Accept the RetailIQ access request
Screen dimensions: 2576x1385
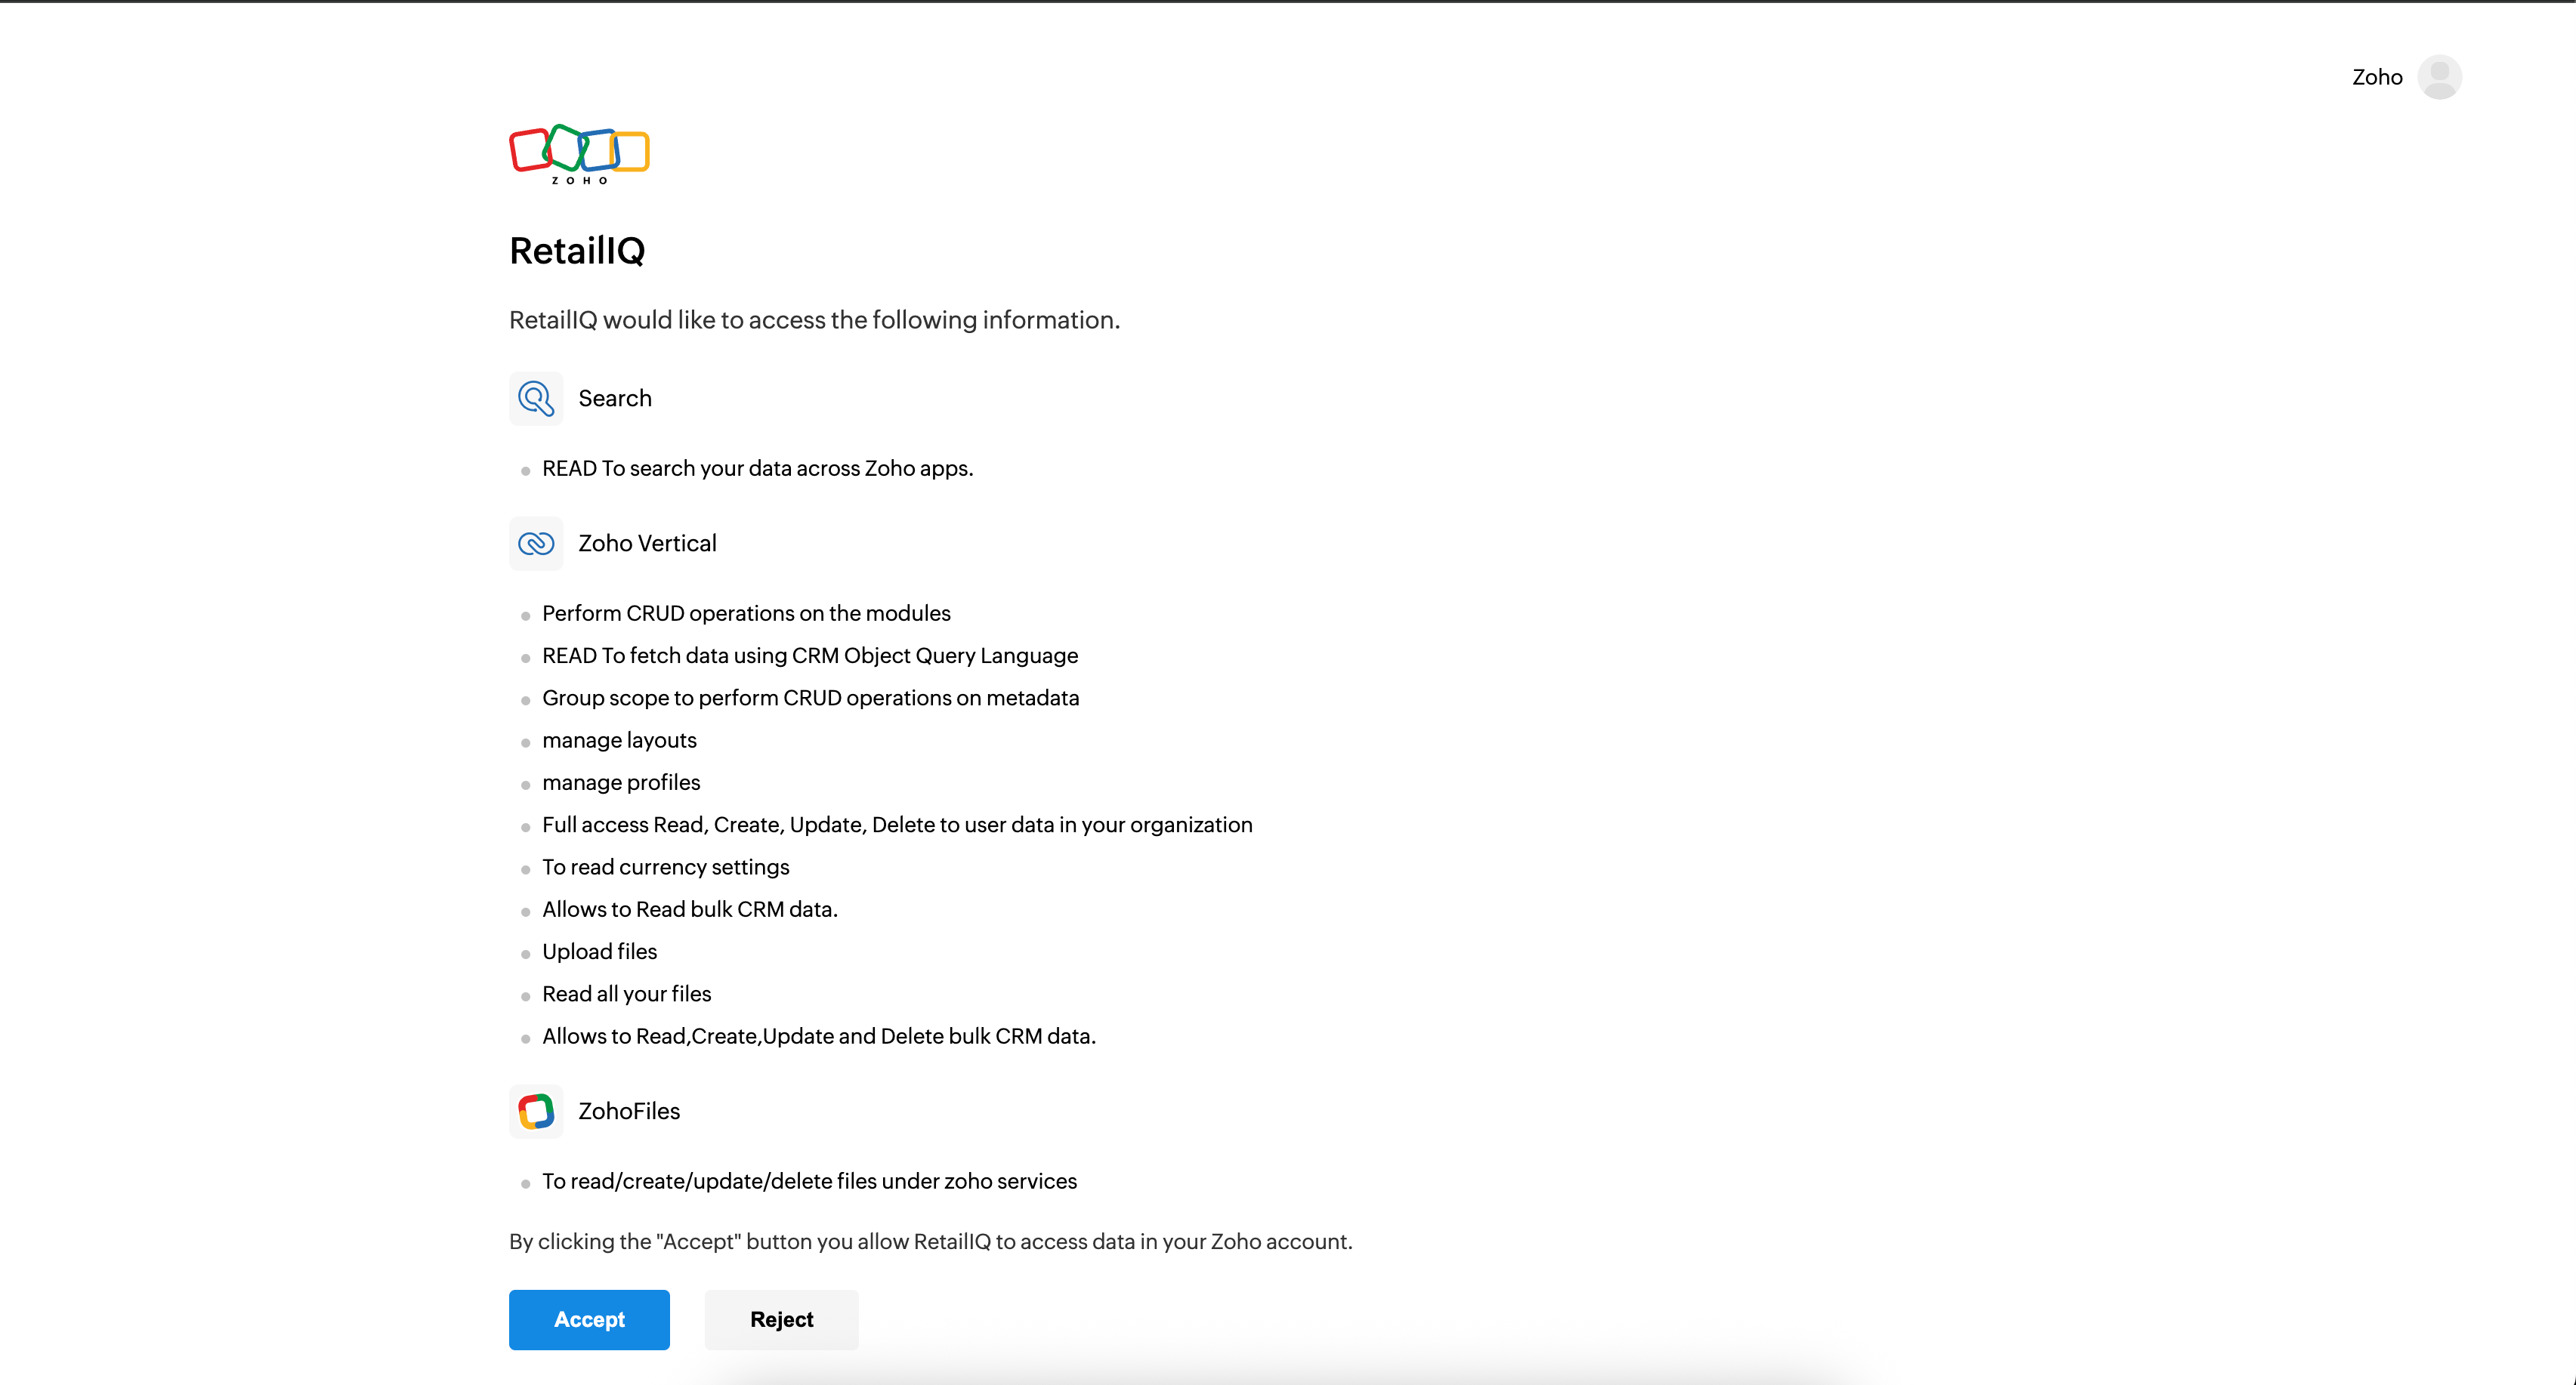pos(589,1319)
